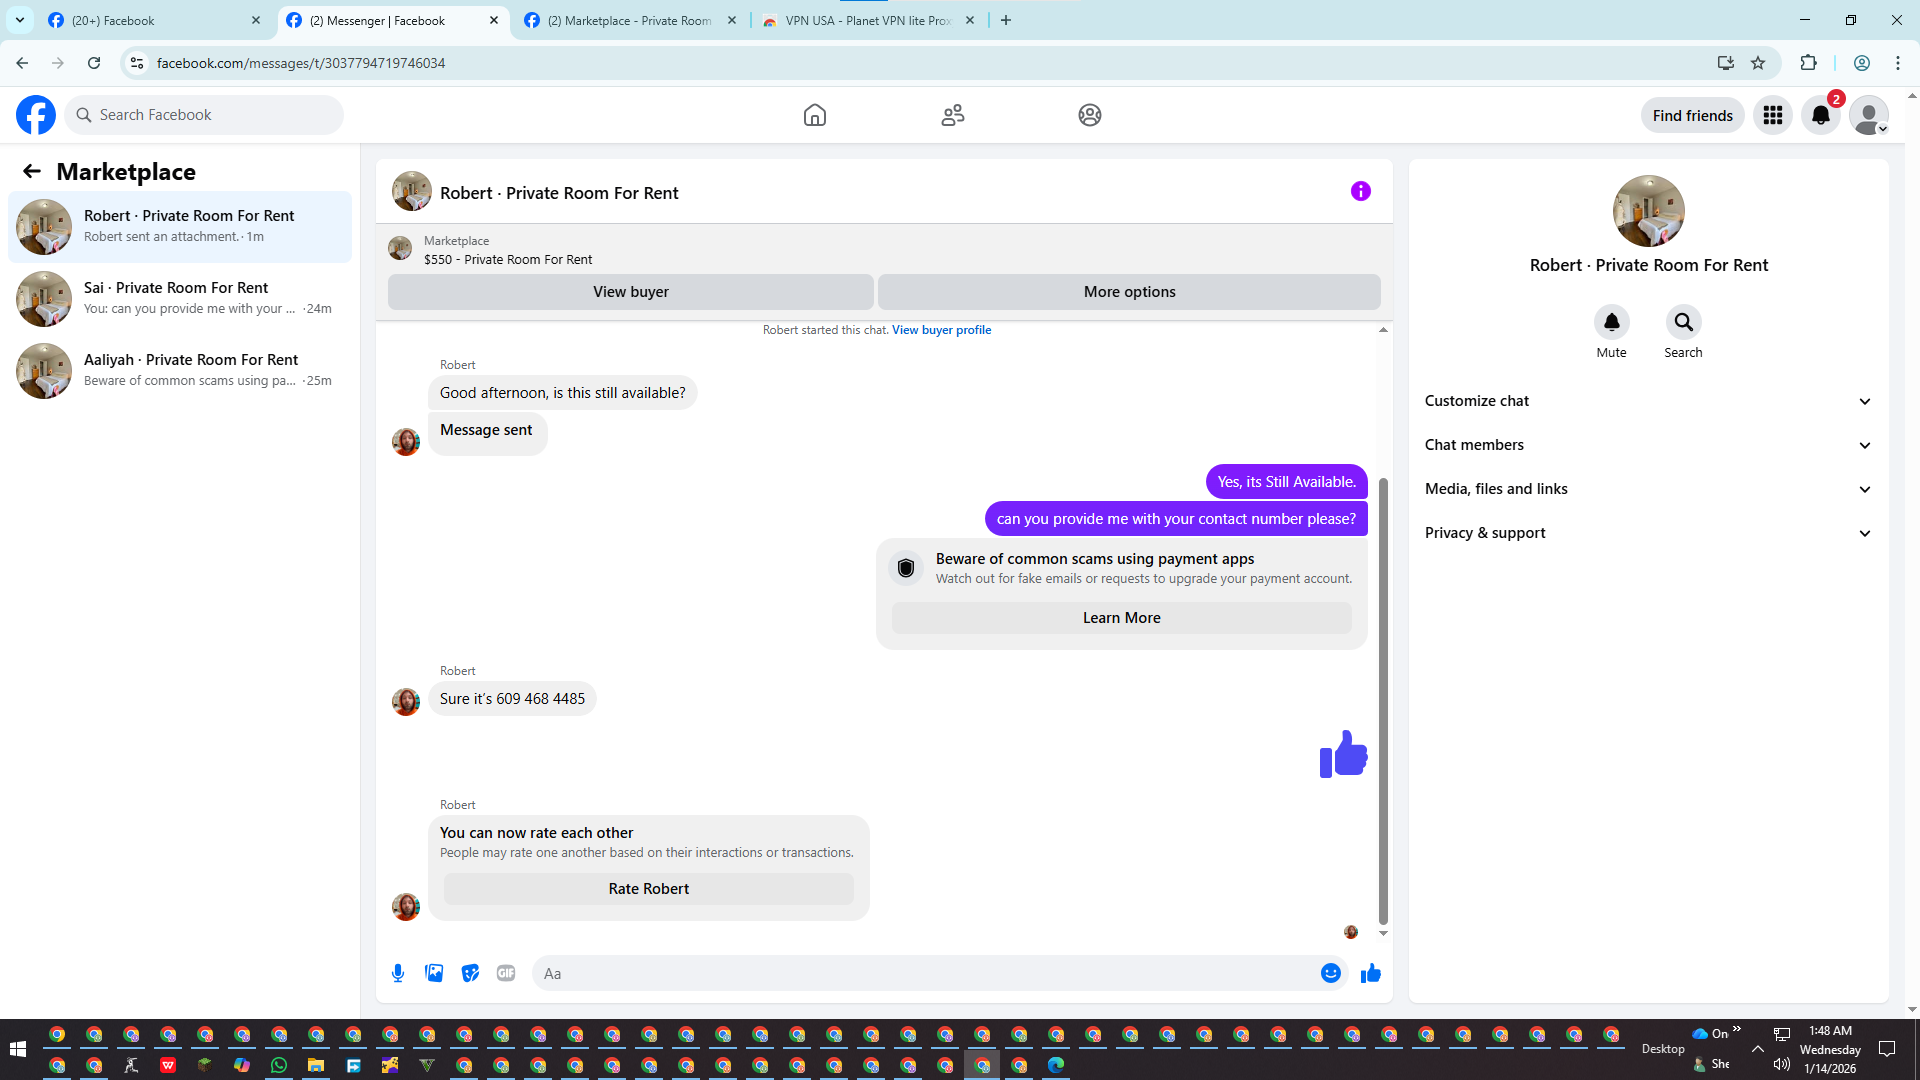Open the View buyer profile link
1920x1080 pixels.
(941, 330)
